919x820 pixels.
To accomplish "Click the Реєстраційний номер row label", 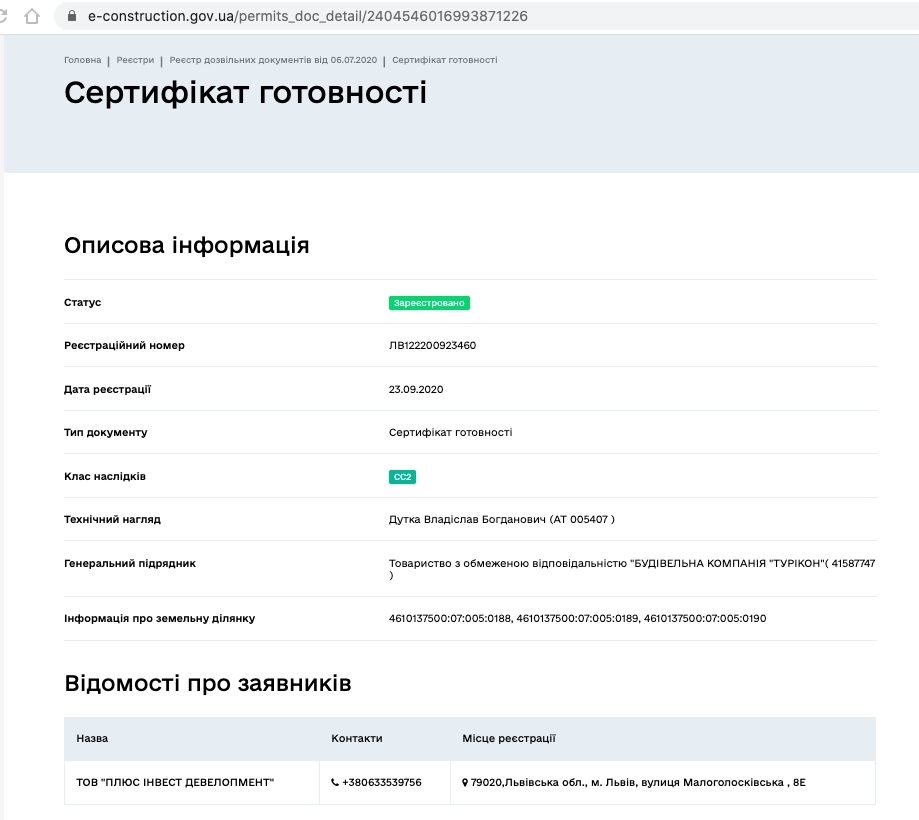I will pyautogui.click(x=124, y=346).
